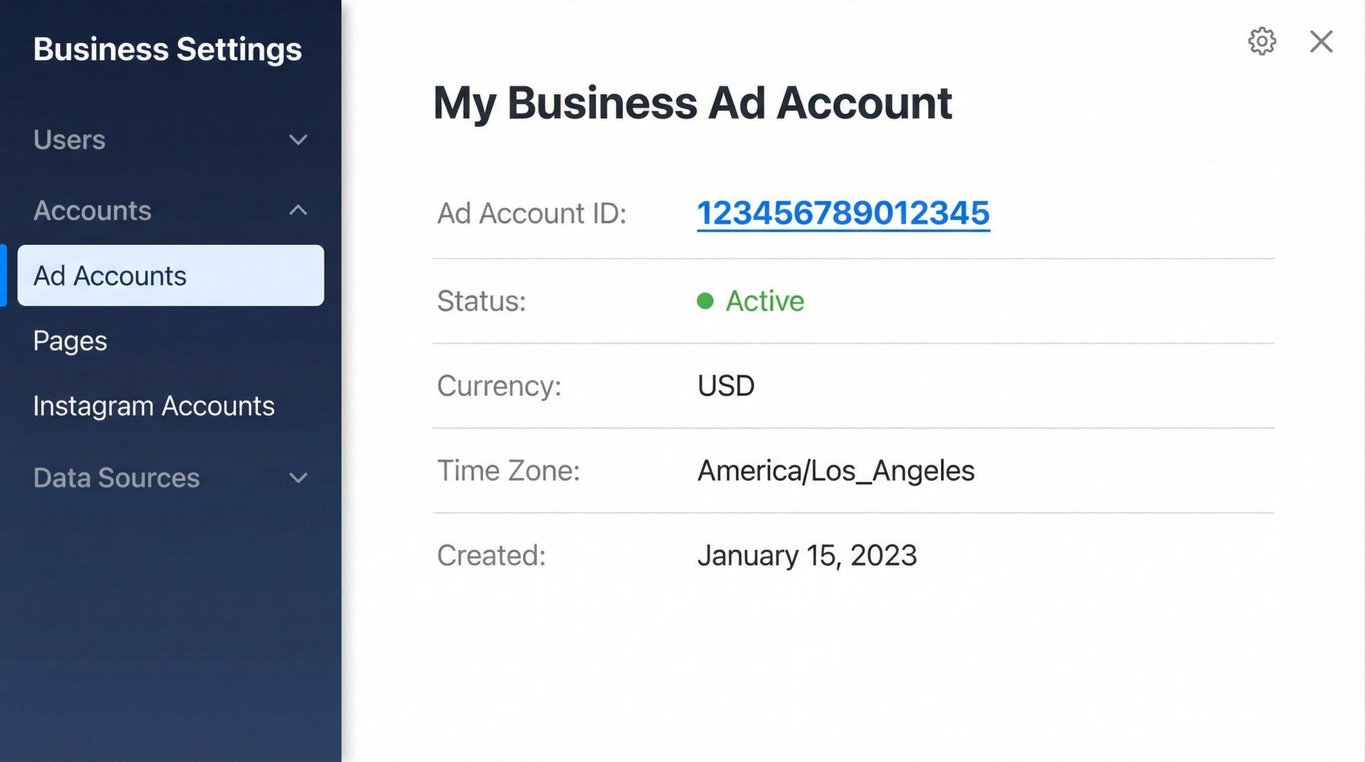The image size is (1366, 762).
Task: Expand the Users section chevron
Action: pos(298,140)
